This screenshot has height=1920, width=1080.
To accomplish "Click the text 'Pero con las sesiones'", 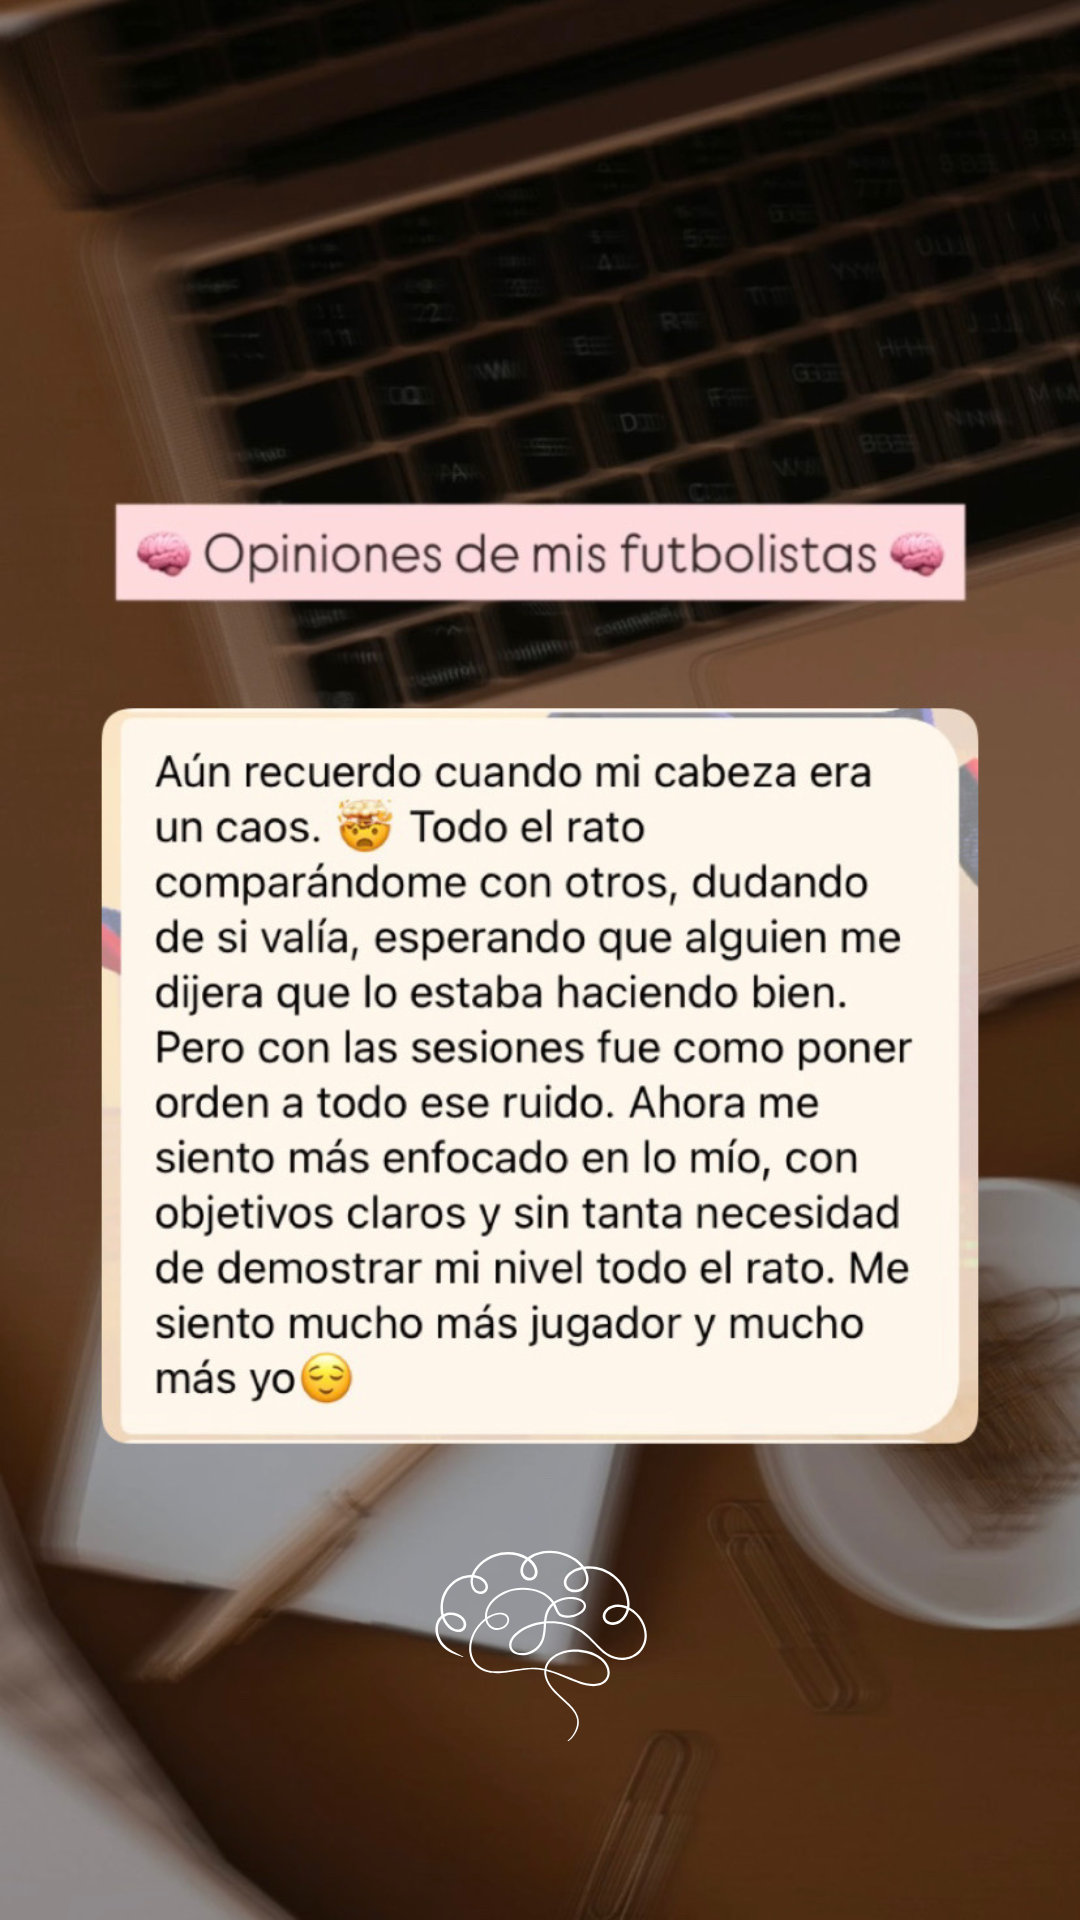I will [370, 1048].
